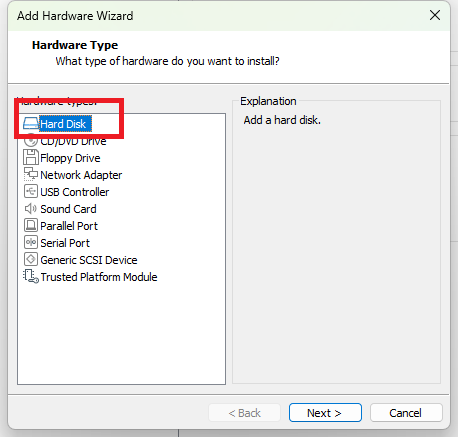Pick Serial Port hardware type
458x437 pixels.
[65, 243]
